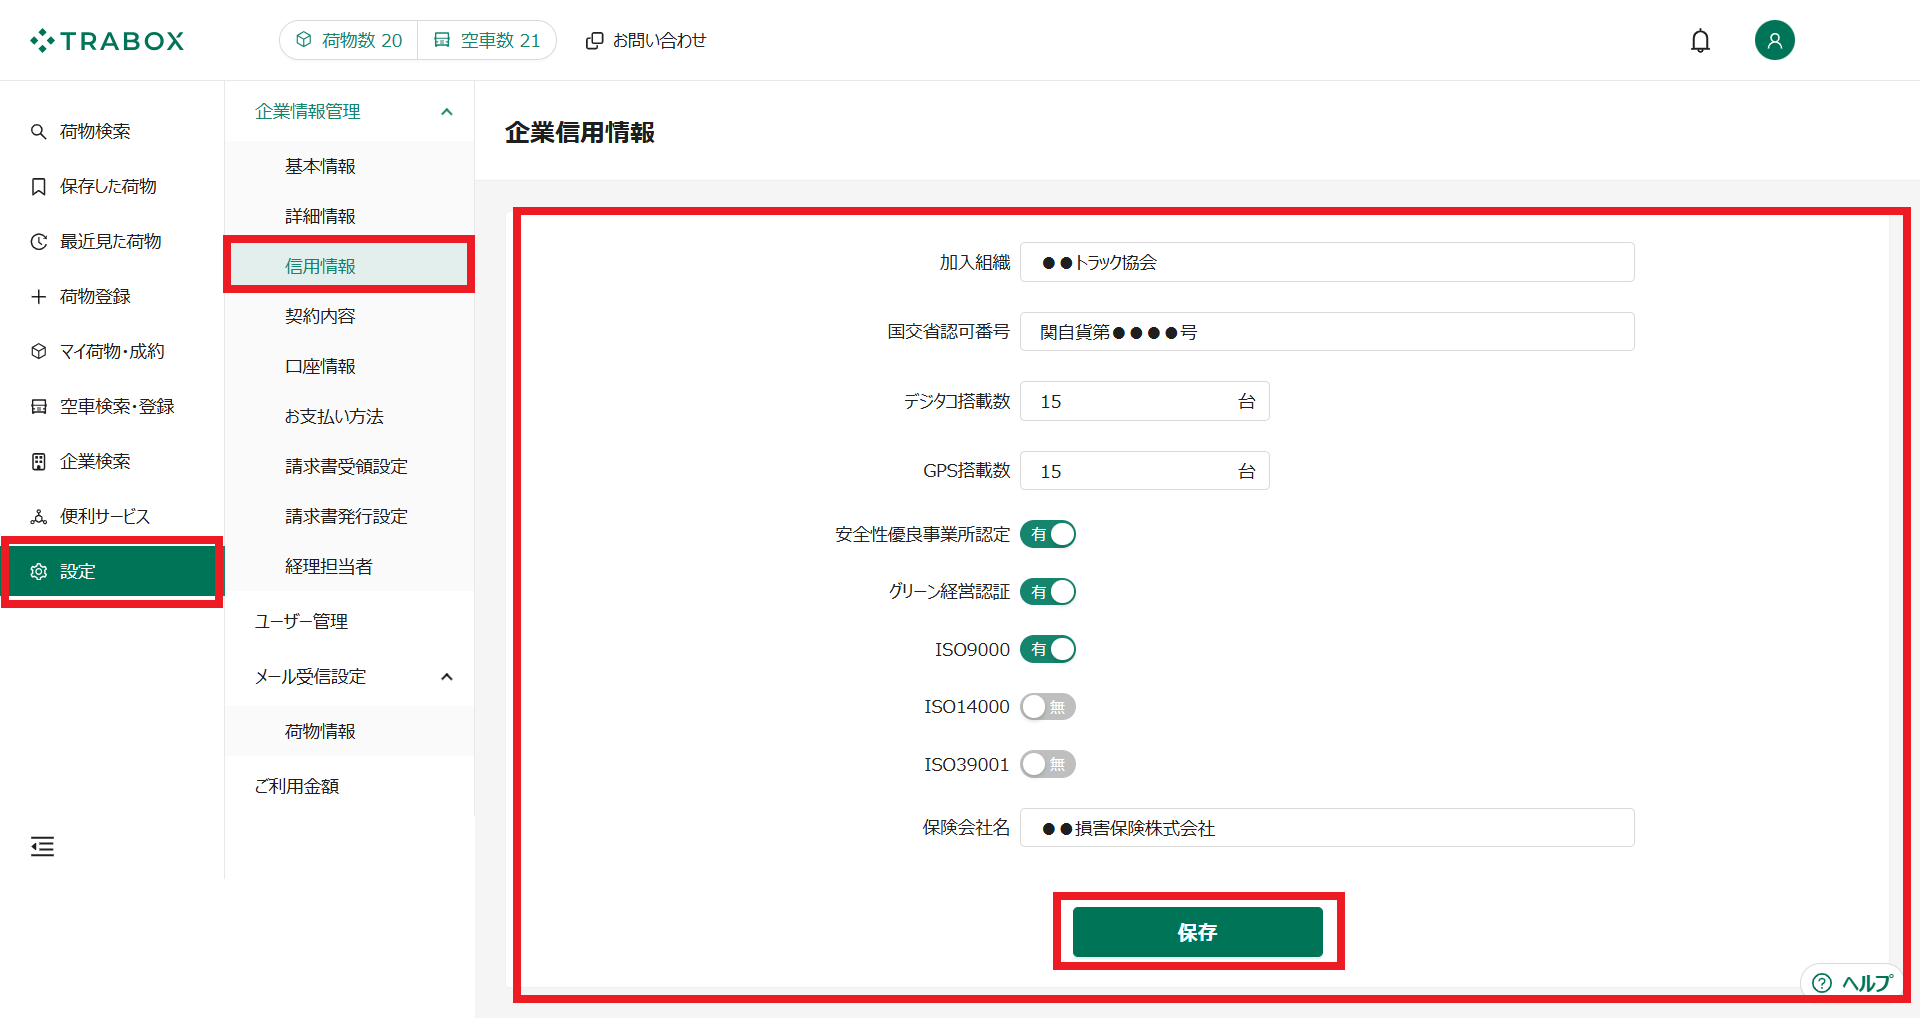The width and height of the screenshot is (1920, 1018).
Task: Toggle 安全性優良事業所認定 switch
Action: [x=1048, y=535]
